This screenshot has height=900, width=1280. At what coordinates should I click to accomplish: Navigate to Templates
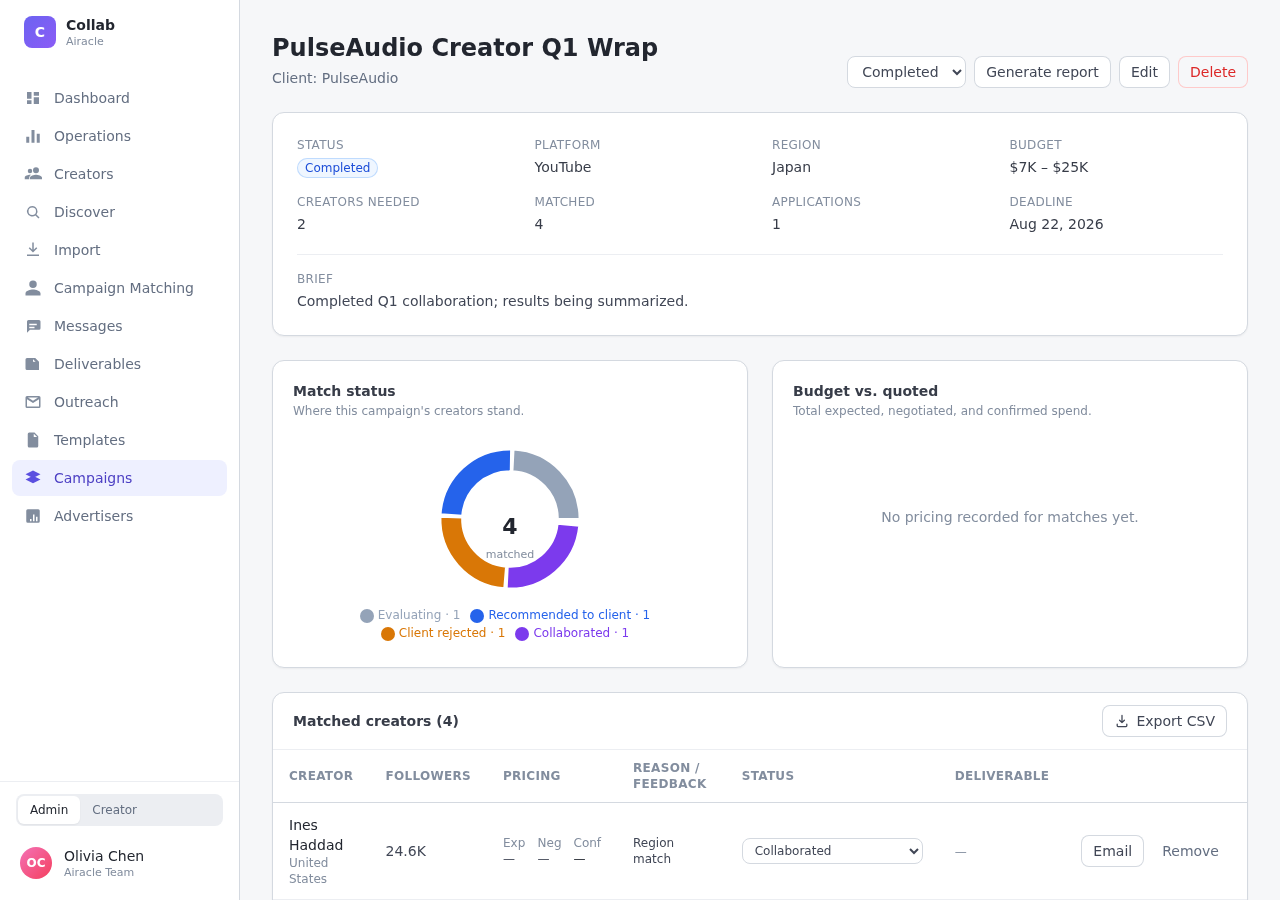[x=120, y=440]
